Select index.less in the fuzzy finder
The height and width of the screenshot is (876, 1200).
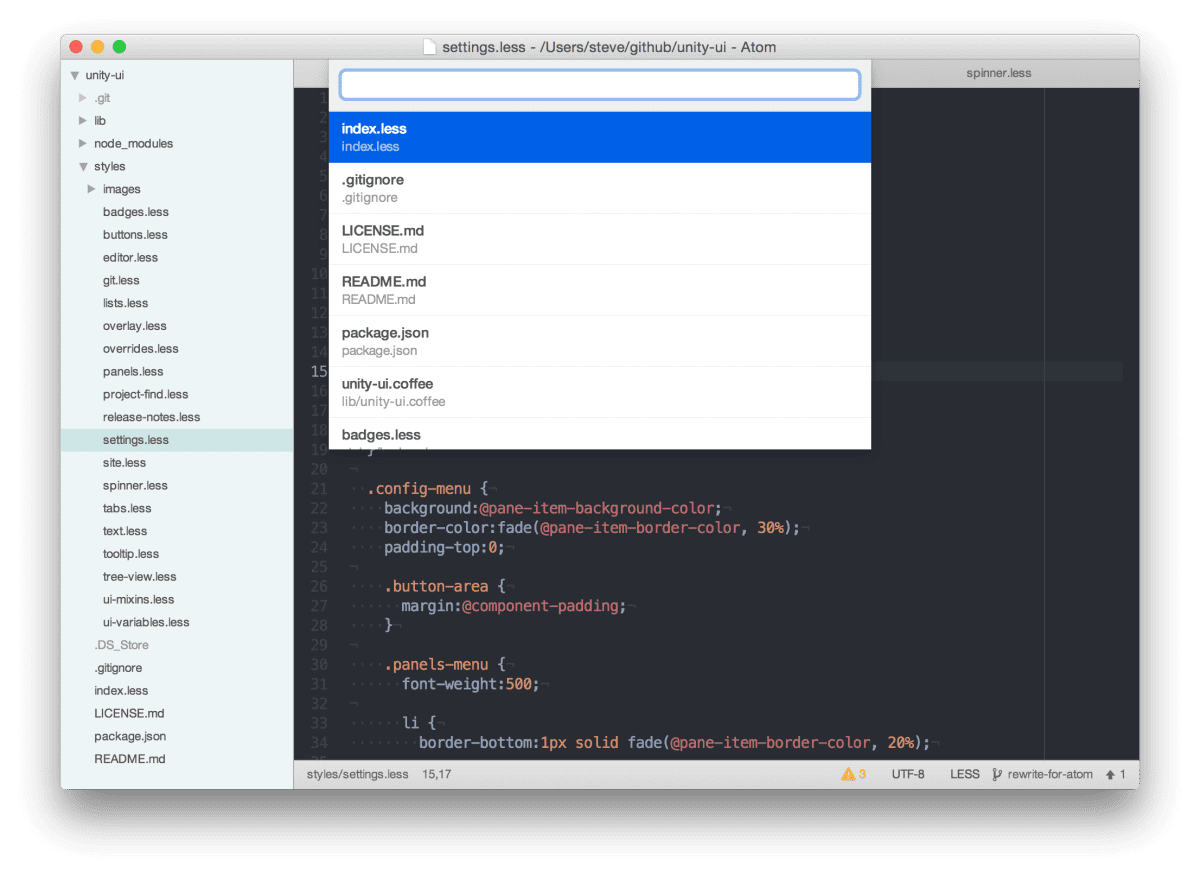[600, 136]
